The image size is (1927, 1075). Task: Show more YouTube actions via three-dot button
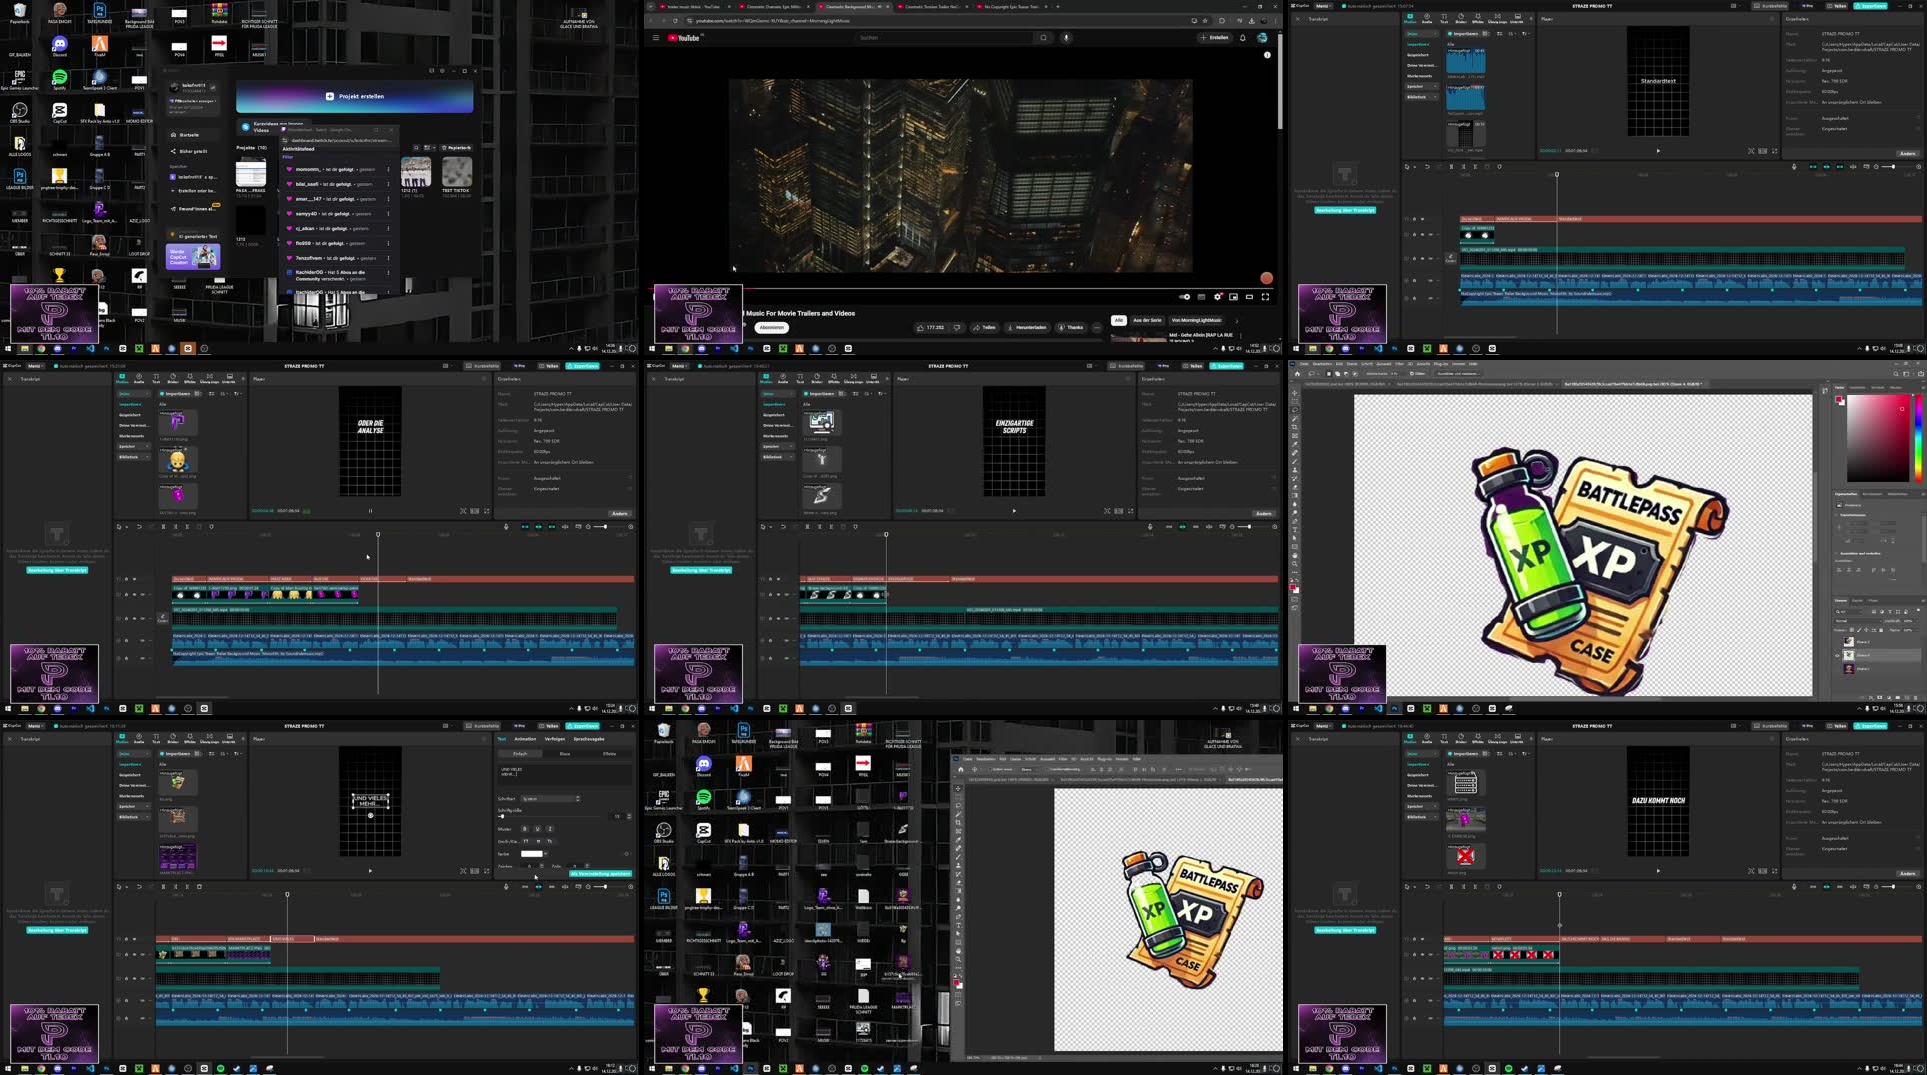[x=1097, y=328]
